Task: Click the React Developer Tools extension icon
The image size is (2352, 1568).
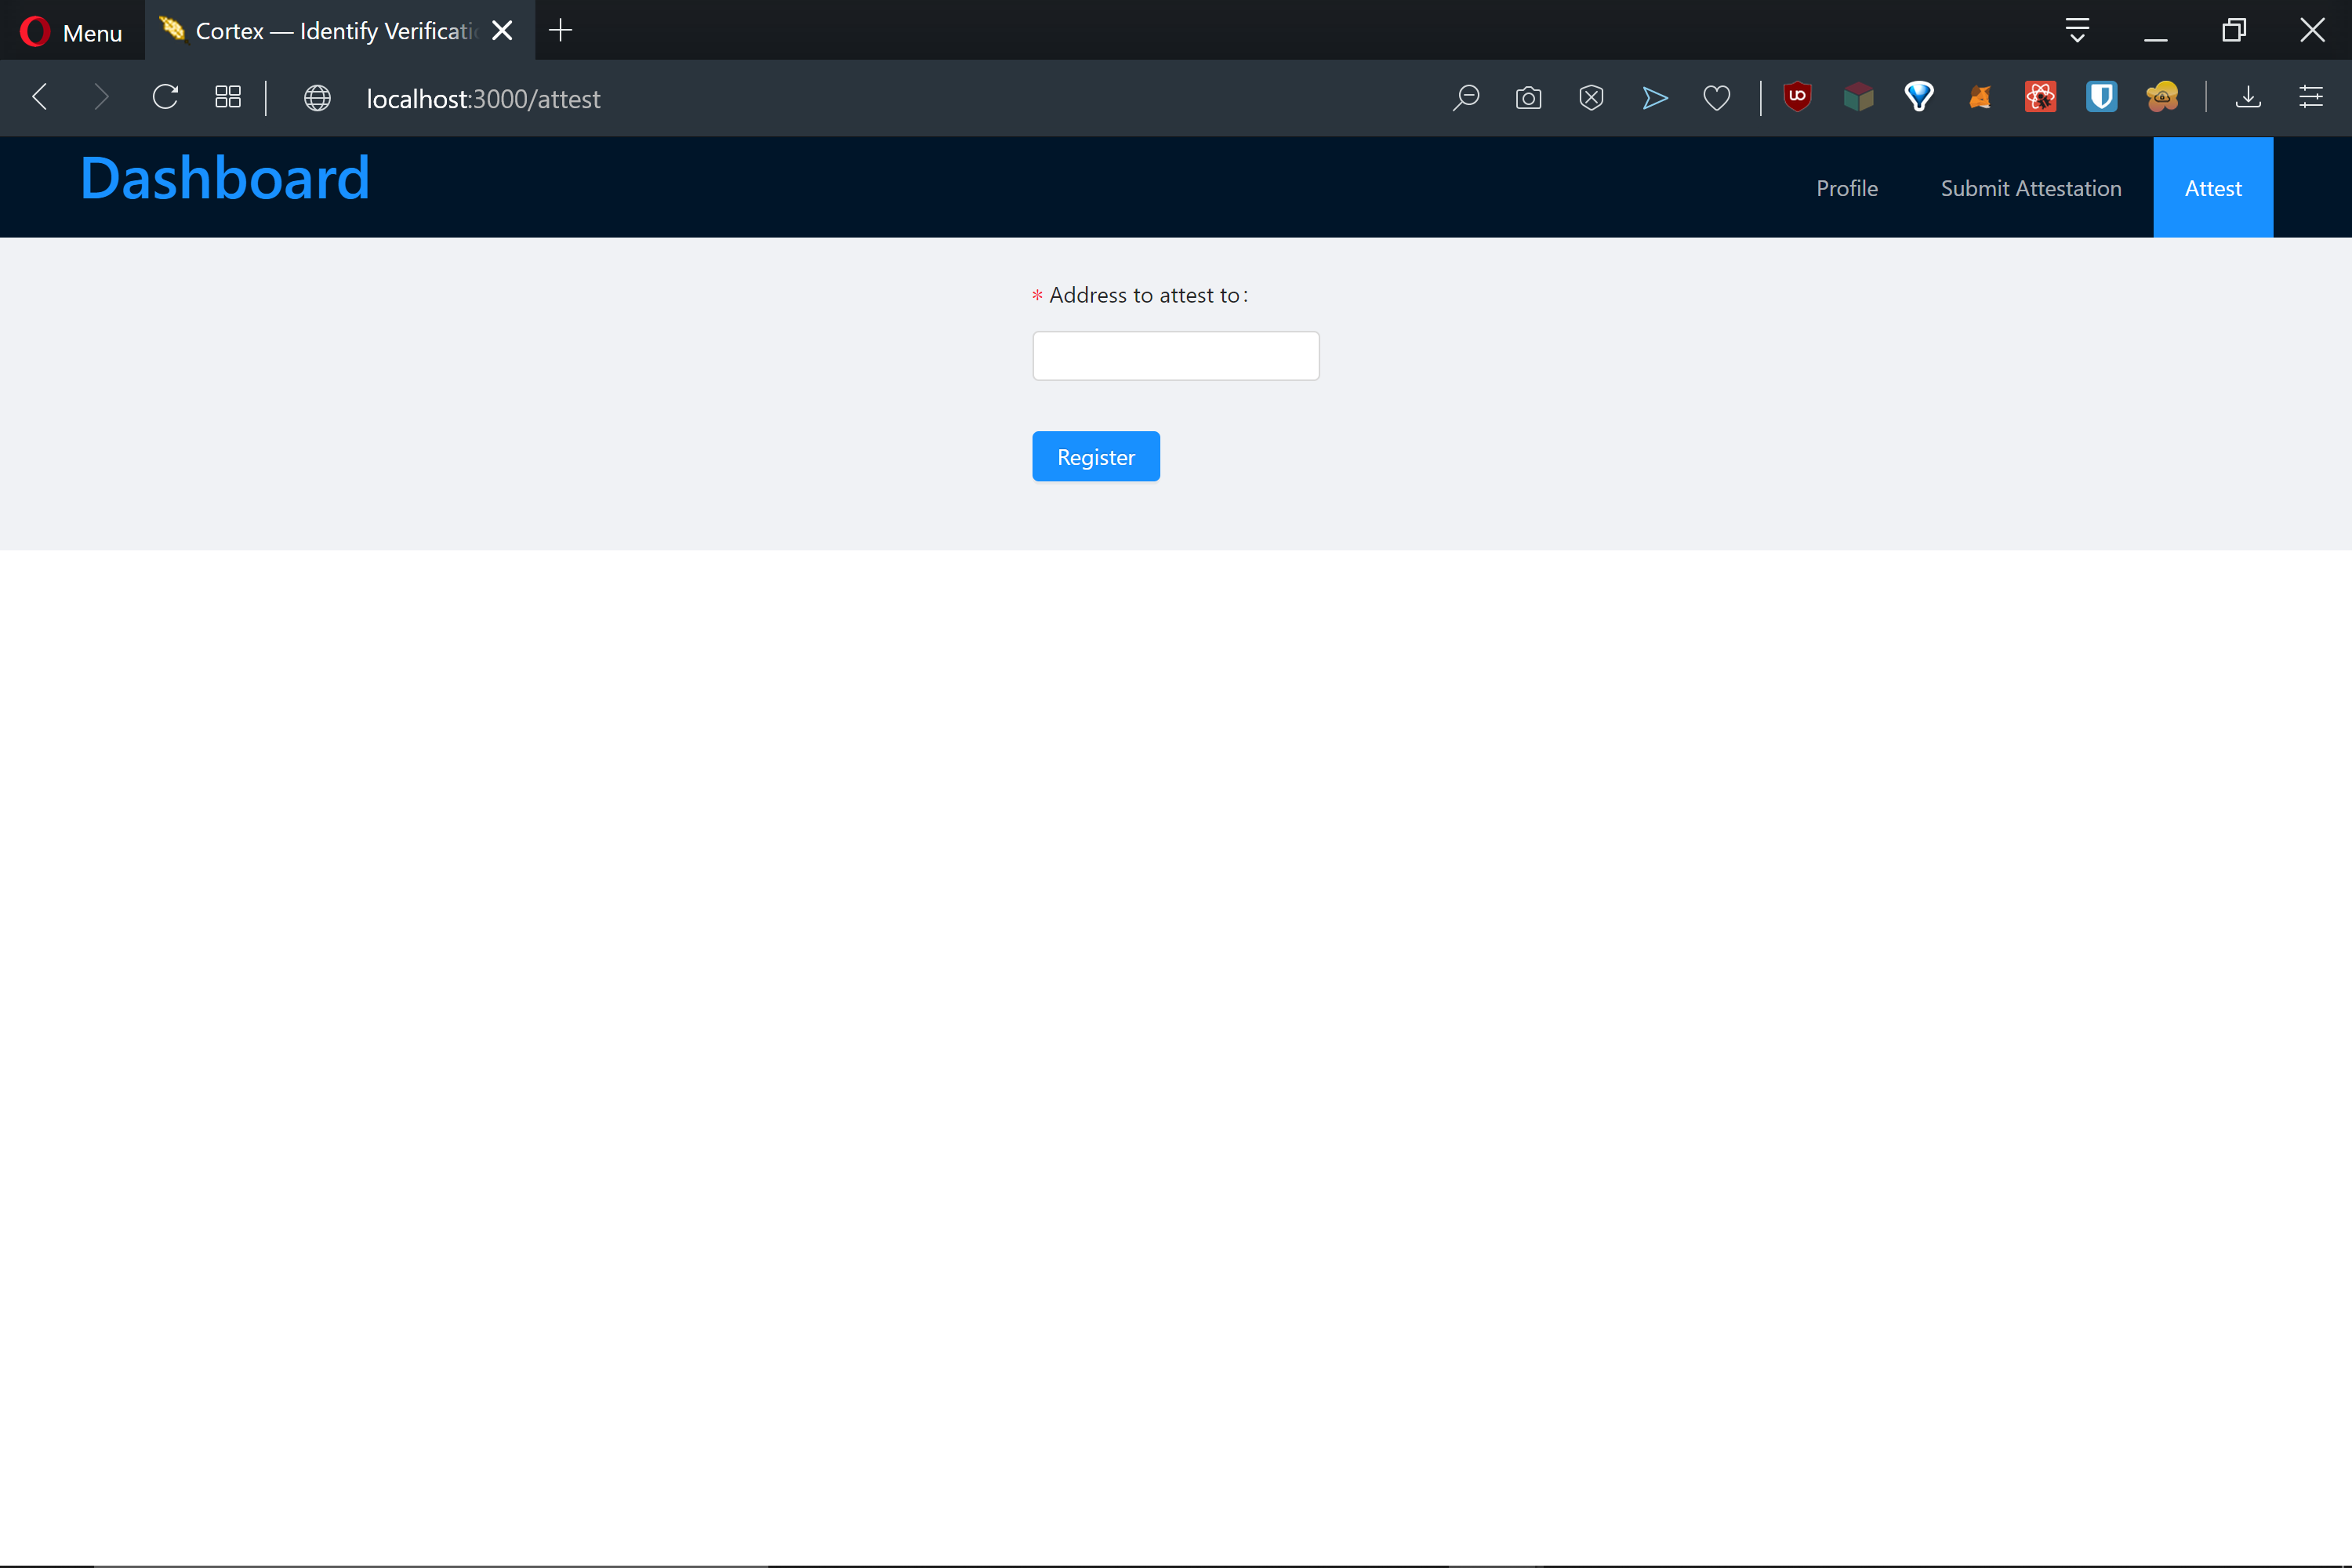Action: tap(2040, 97)
